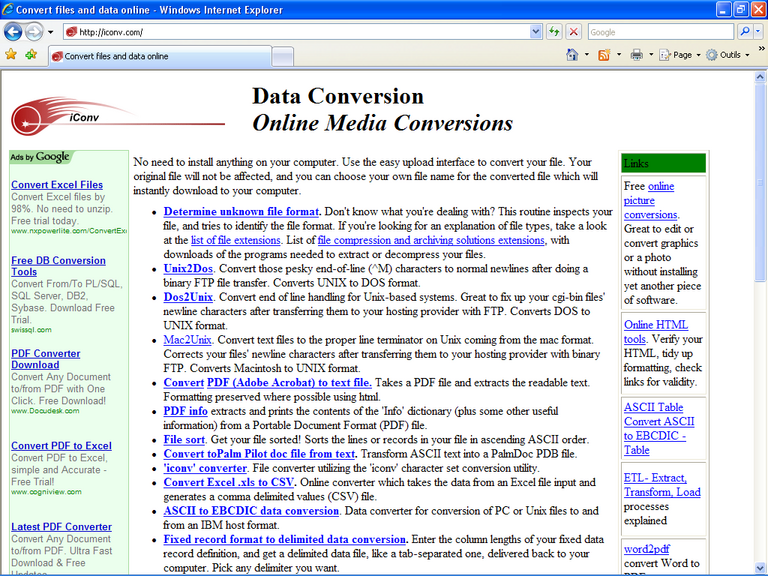
Task: Click the Internet Explorer title bar icon
Action: (8, 9)
